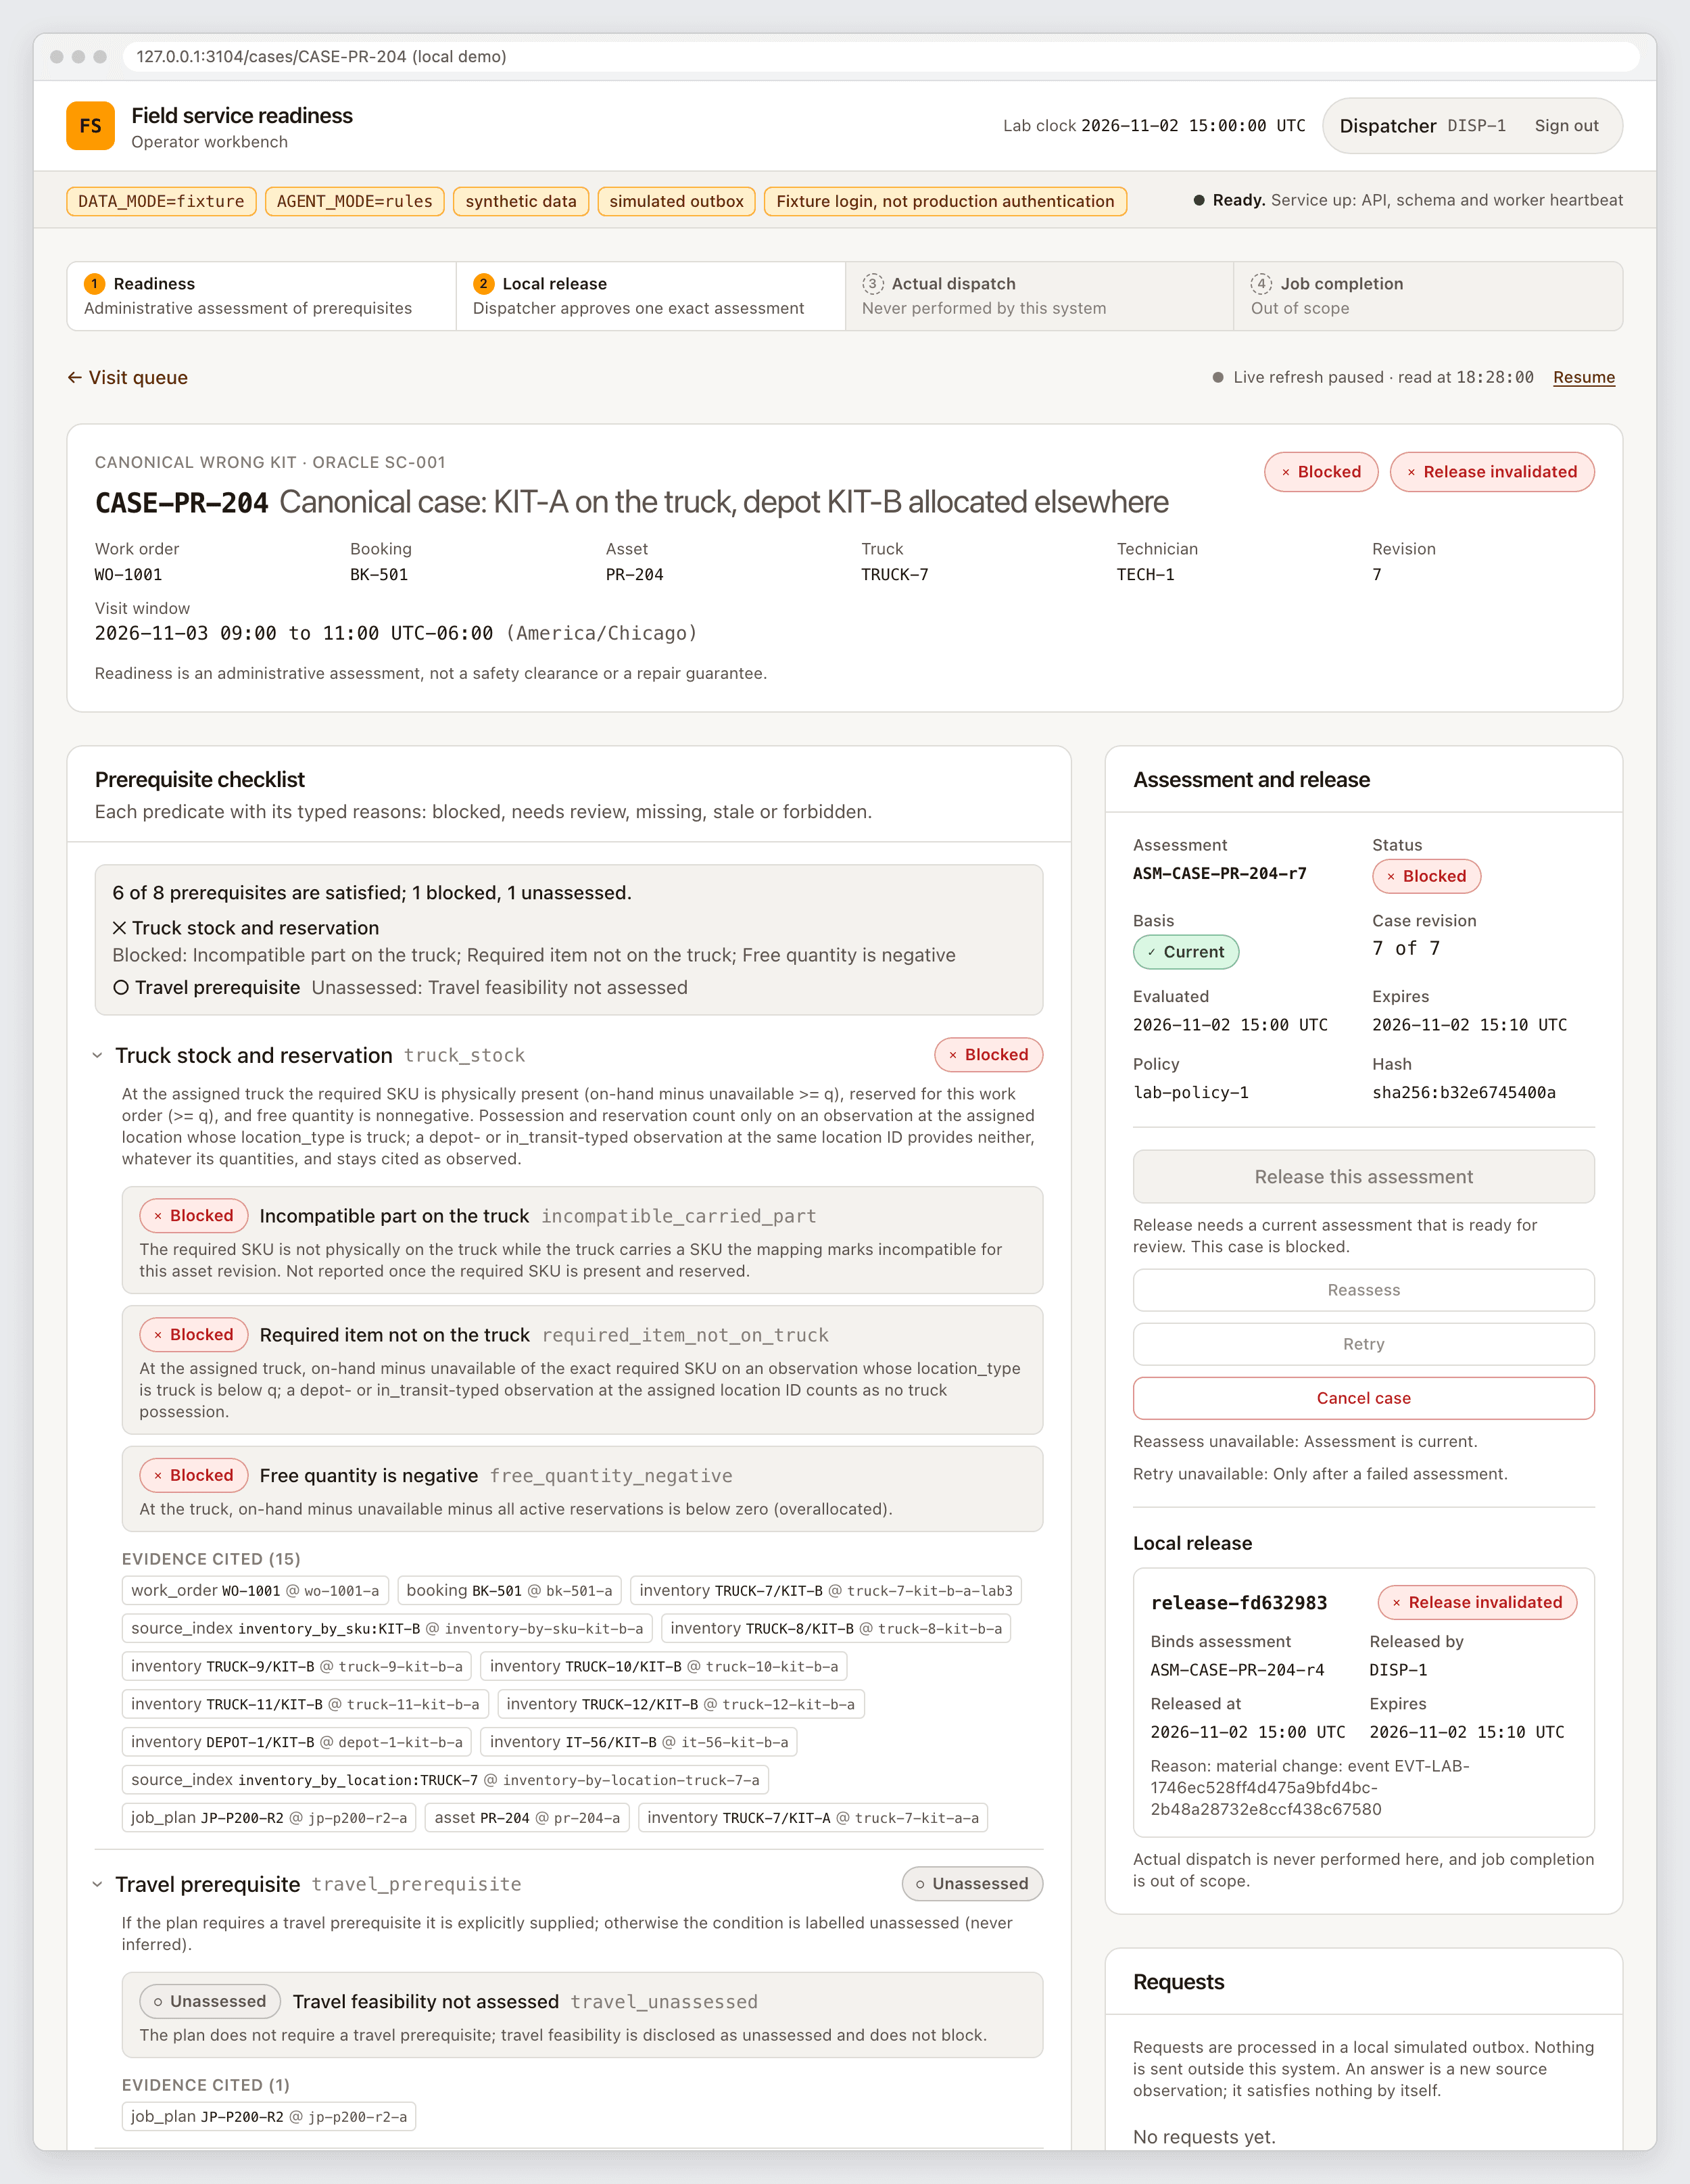
Task: Click the Release this assessment button
Action: click(1364, 1177)
